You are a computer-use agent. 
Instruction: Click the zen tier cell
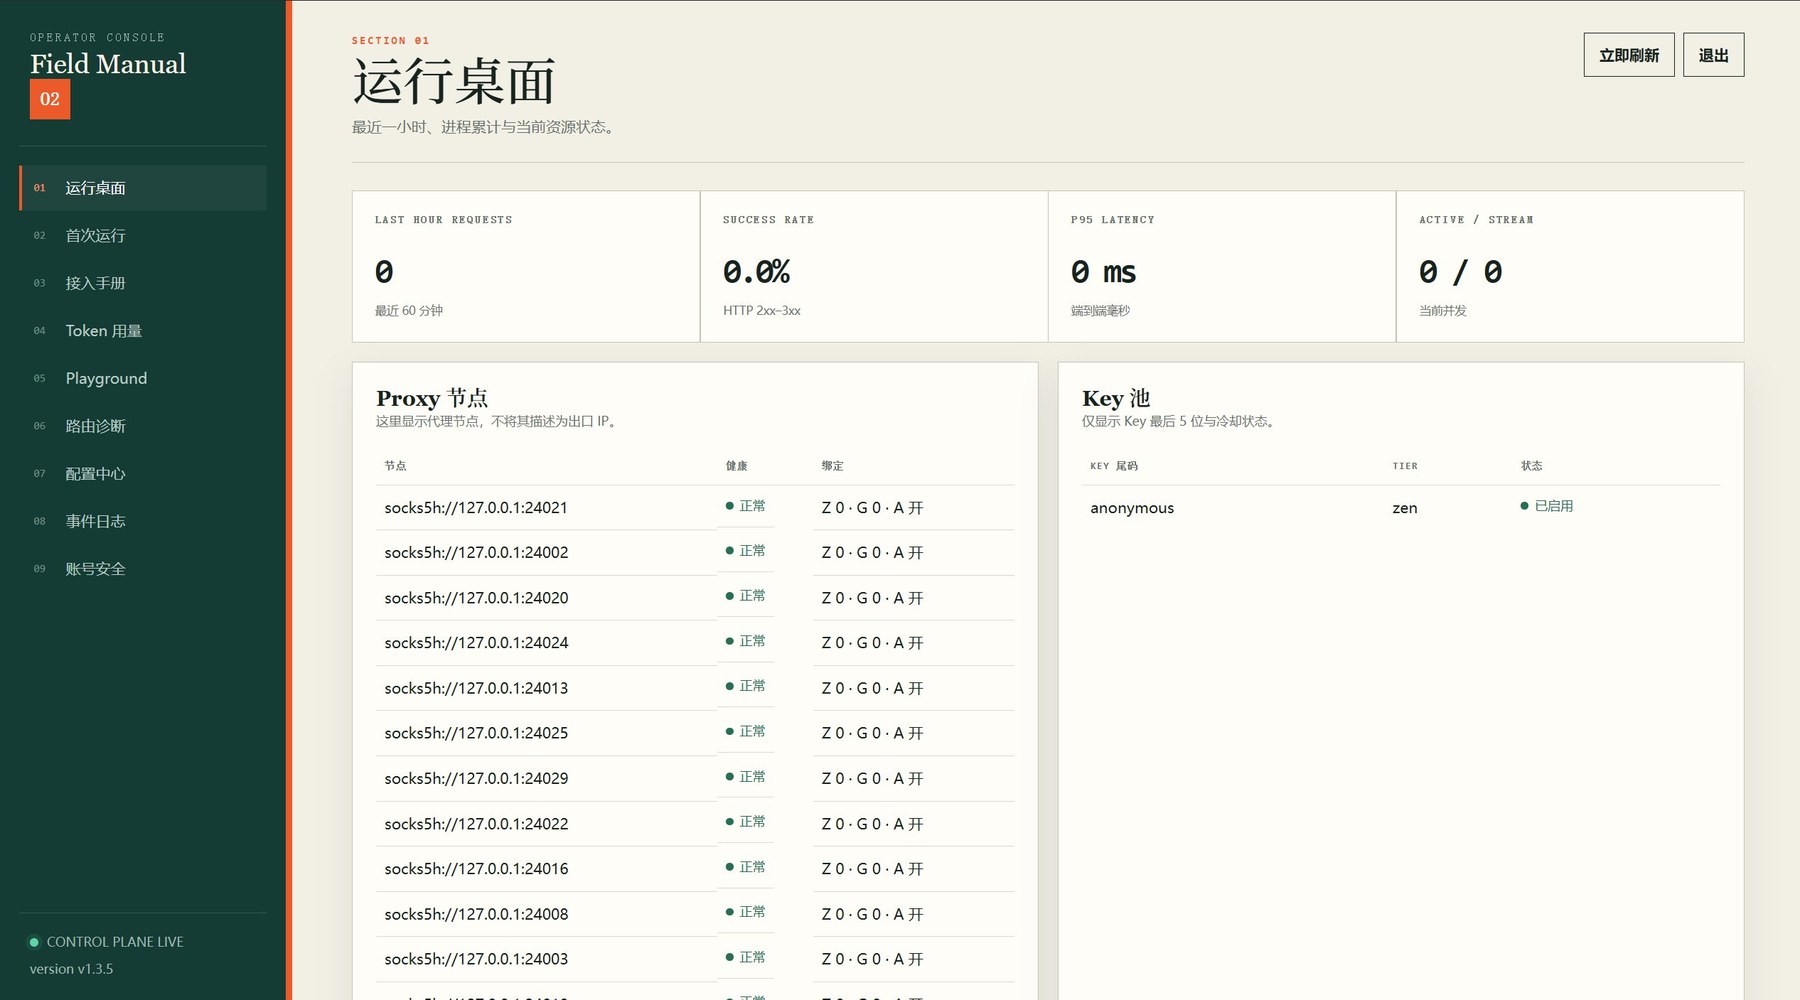[x=1405, y=508]
